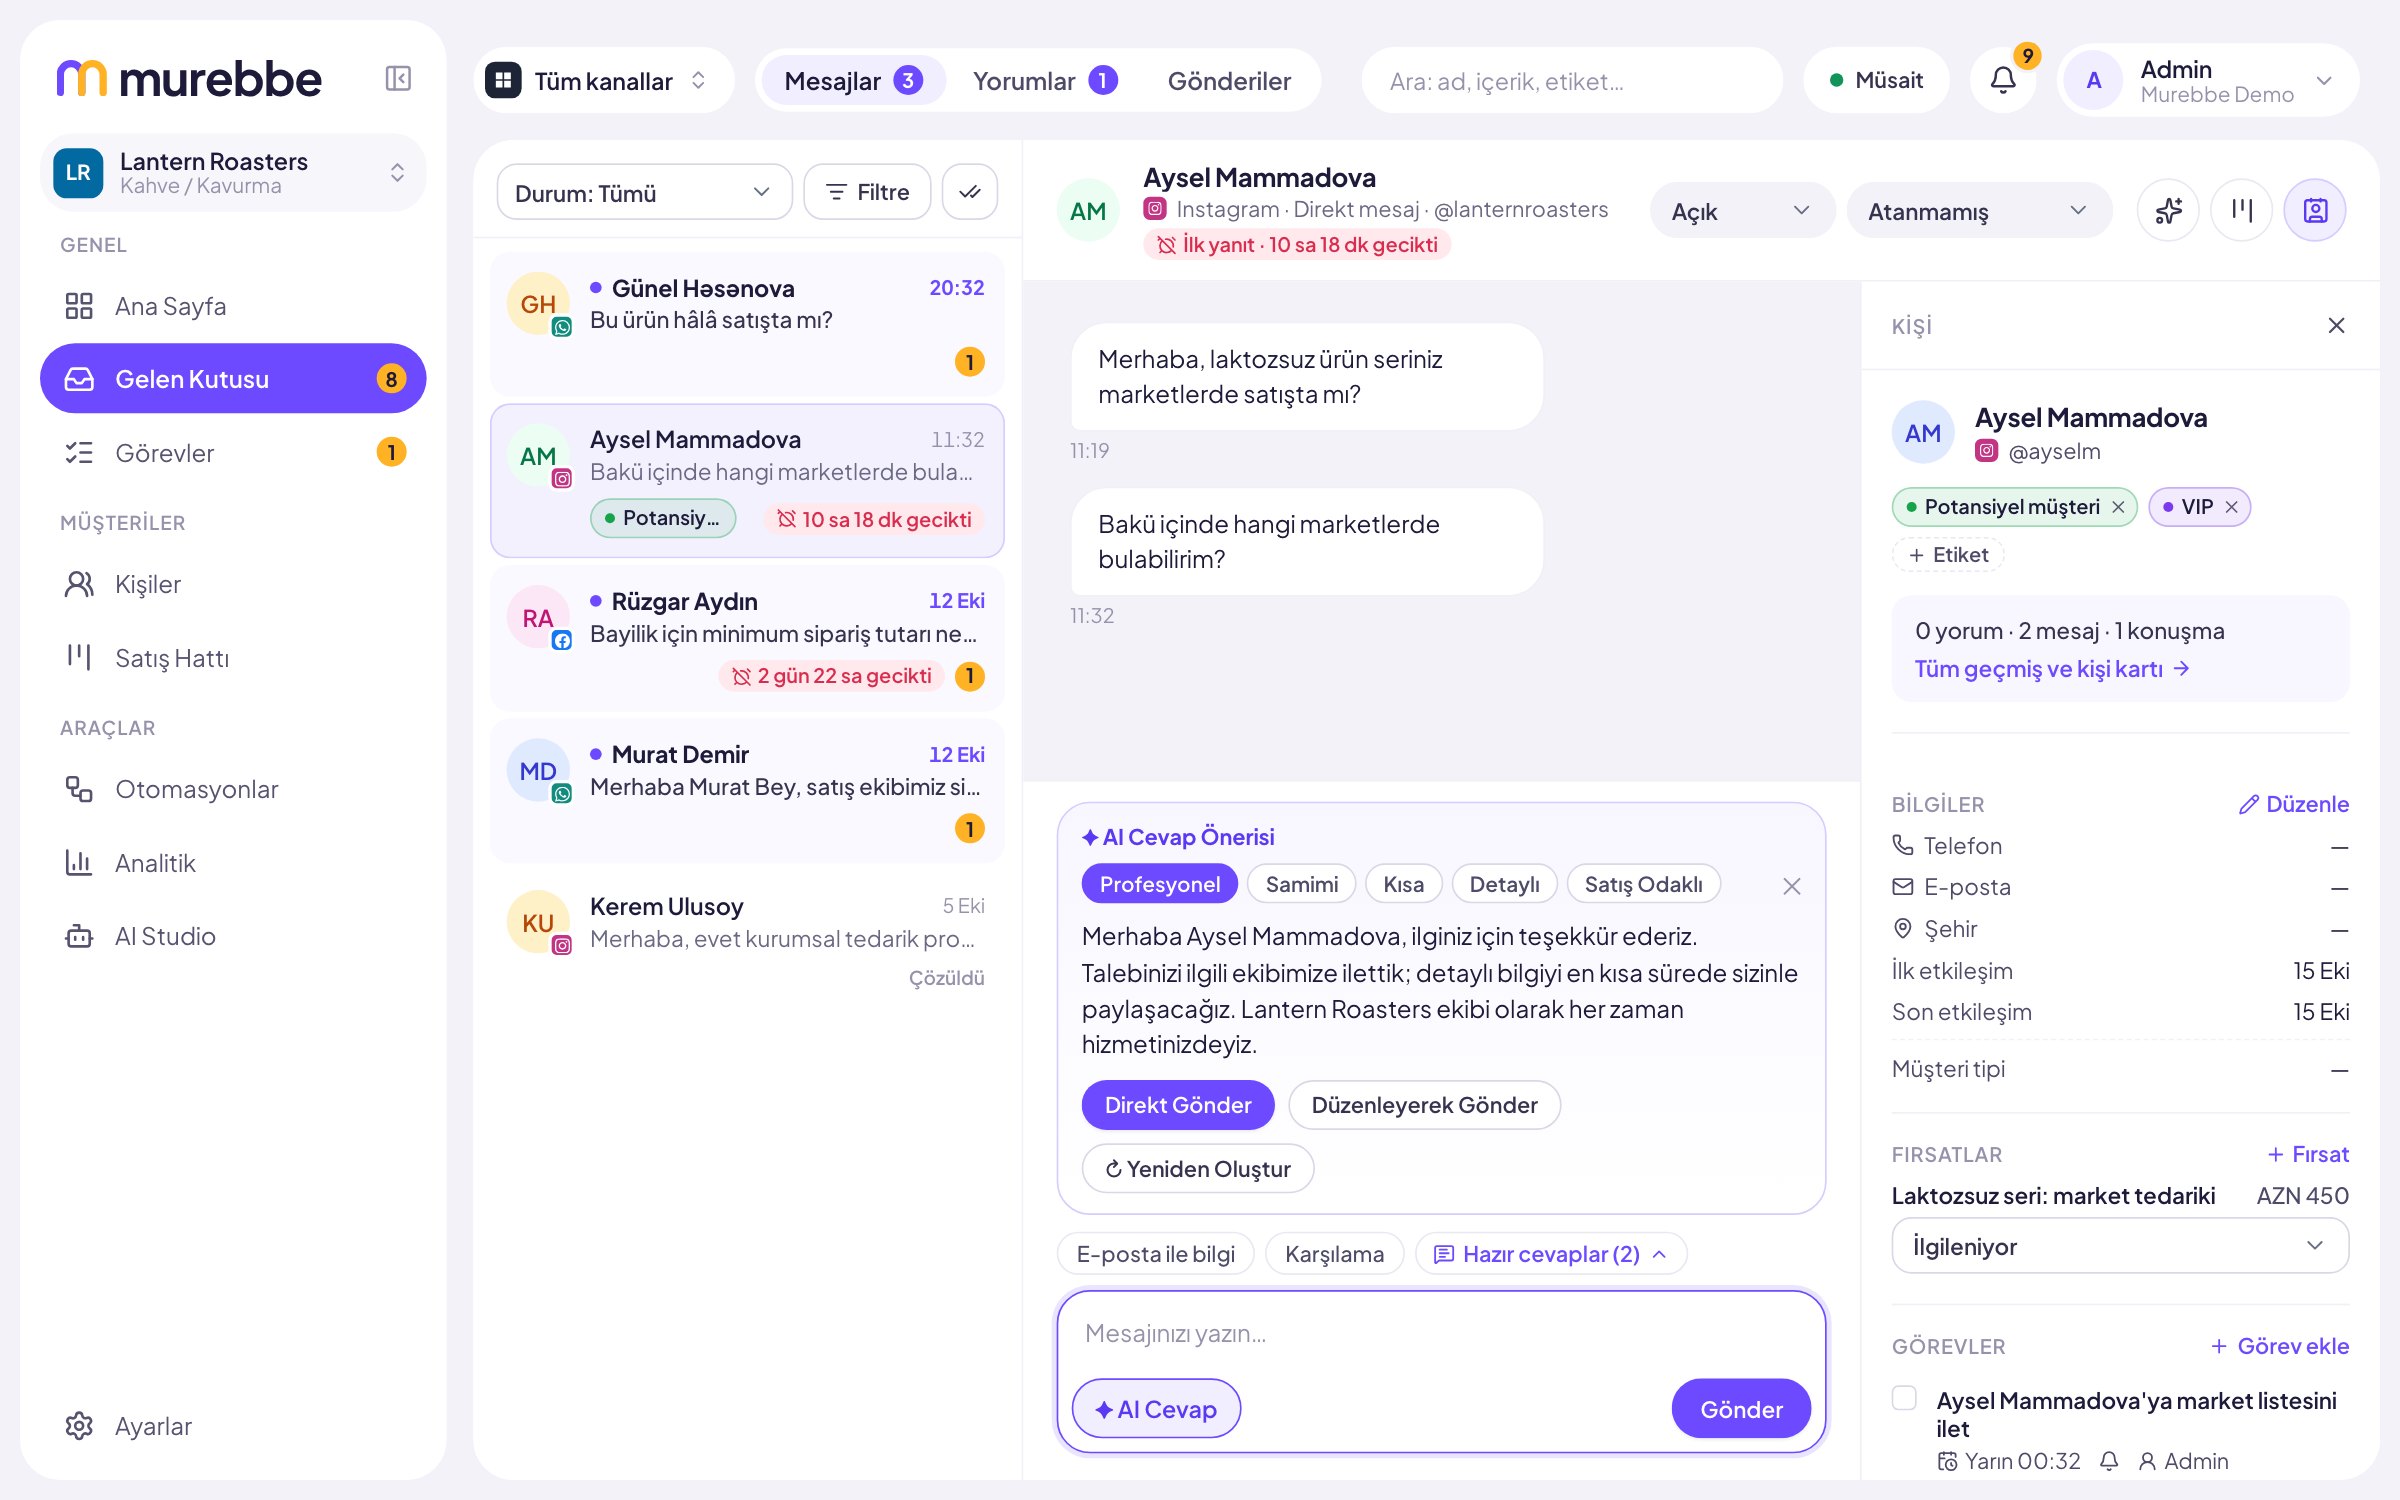Screen dimensions: 2400x1500
Task: Switch to the Mesajlar tab
Action: pyautogui.click(x=853, y=80)
